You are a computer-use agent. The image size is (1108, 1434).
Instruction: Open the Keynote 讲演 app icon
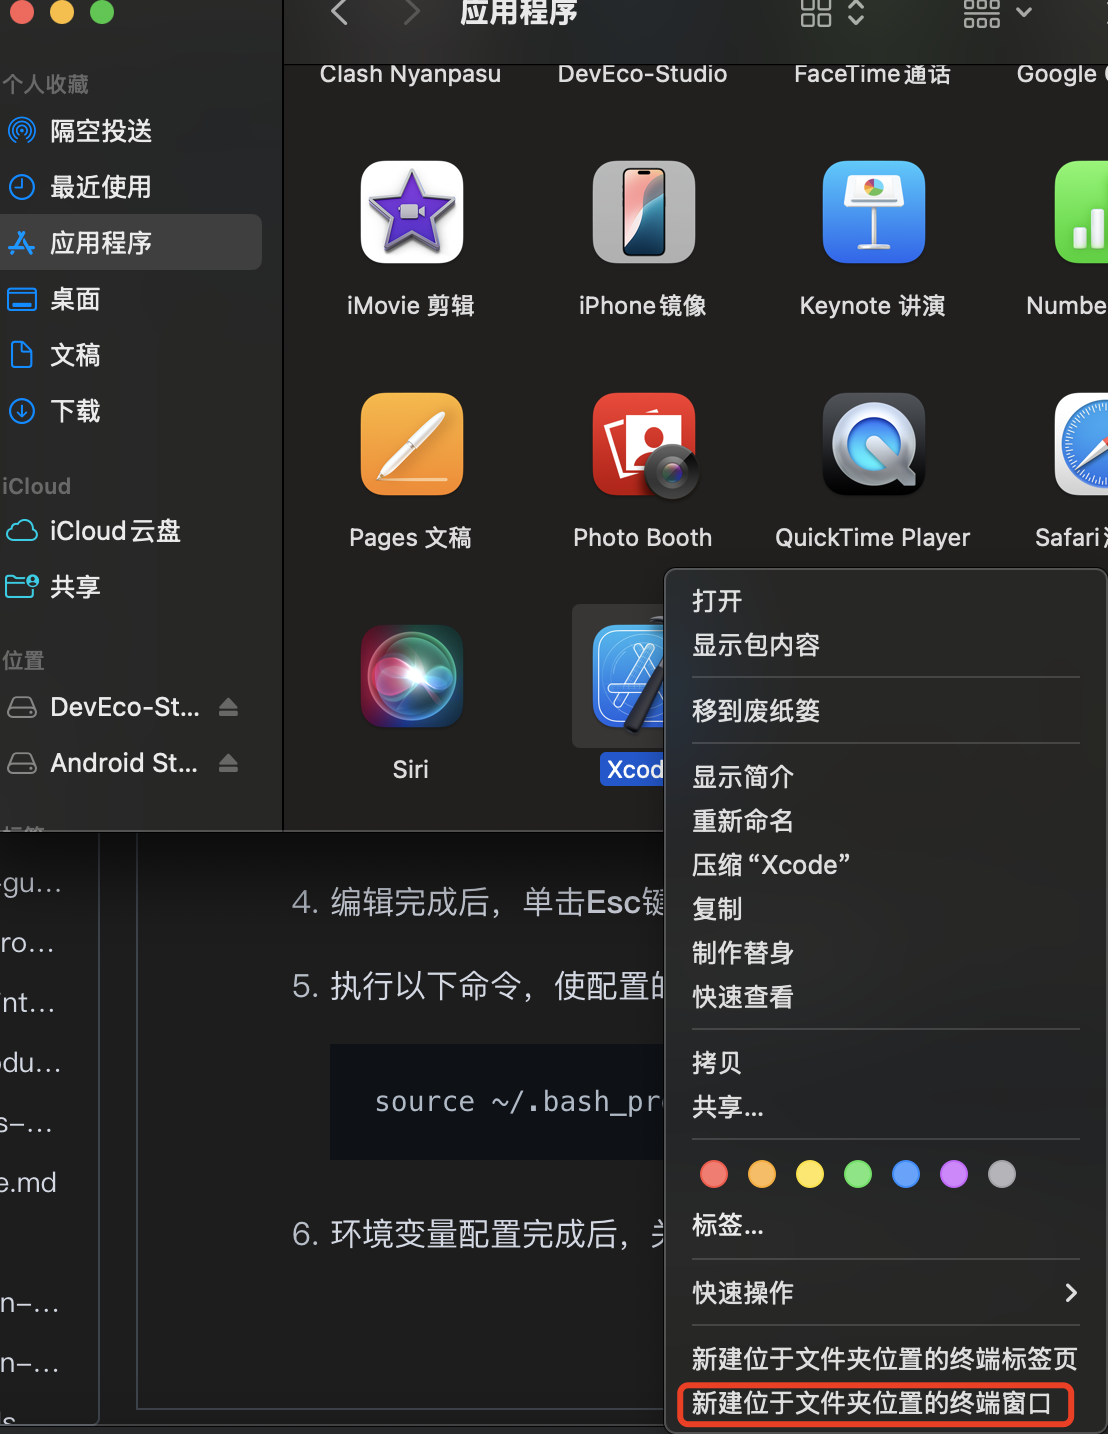coord(874,212)
